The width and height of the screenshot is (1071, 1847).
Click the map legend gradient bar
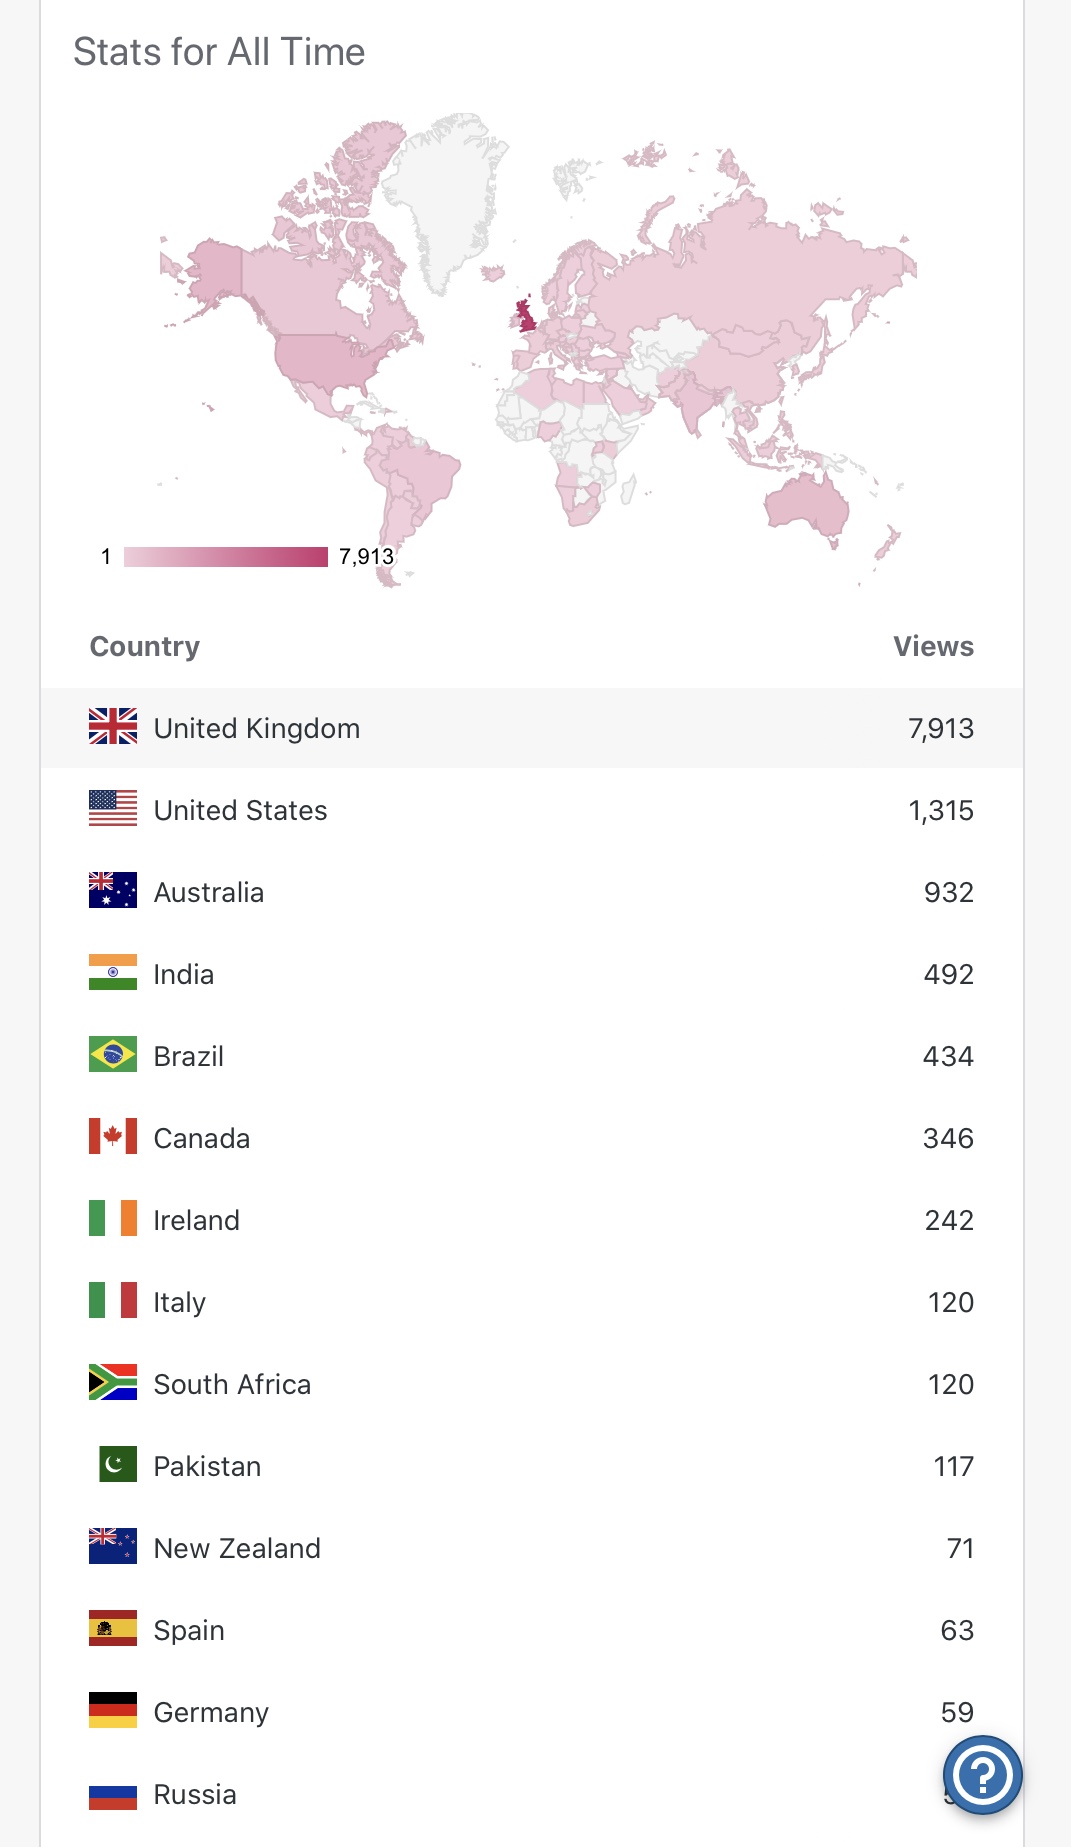pos(225,557)
